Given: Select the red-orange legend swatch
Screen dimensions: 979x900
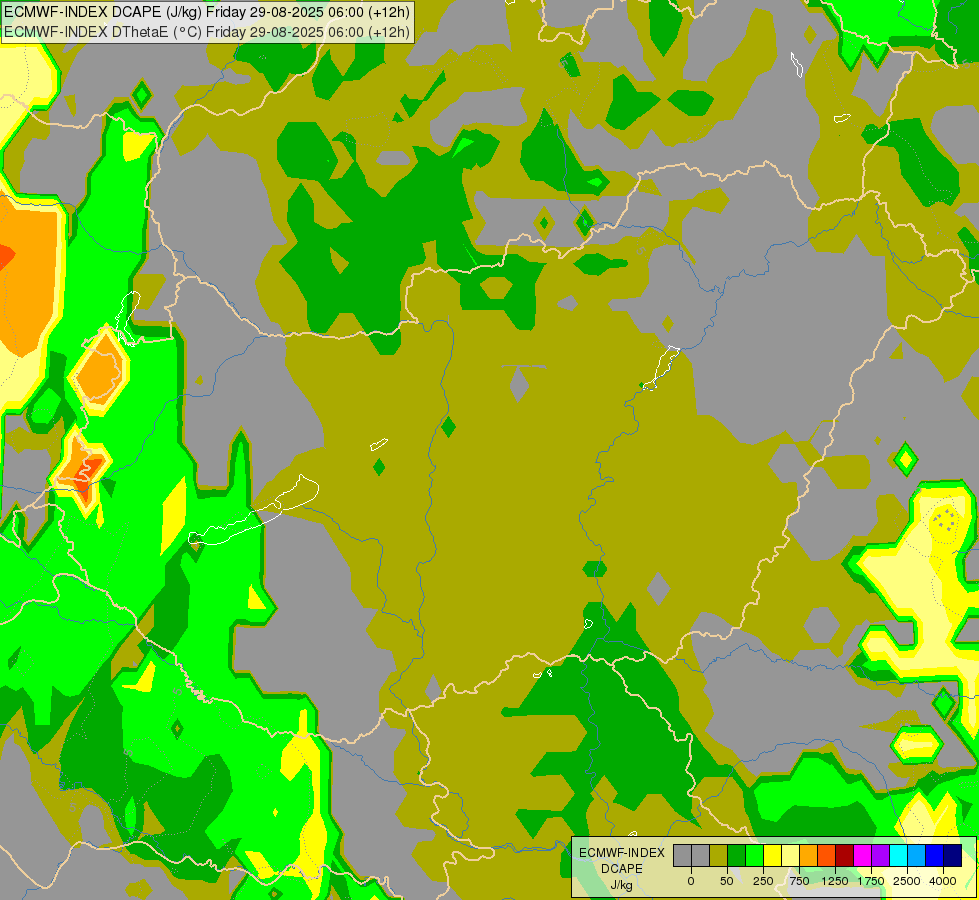Looking at the screenshot, I should click(827, 855).
